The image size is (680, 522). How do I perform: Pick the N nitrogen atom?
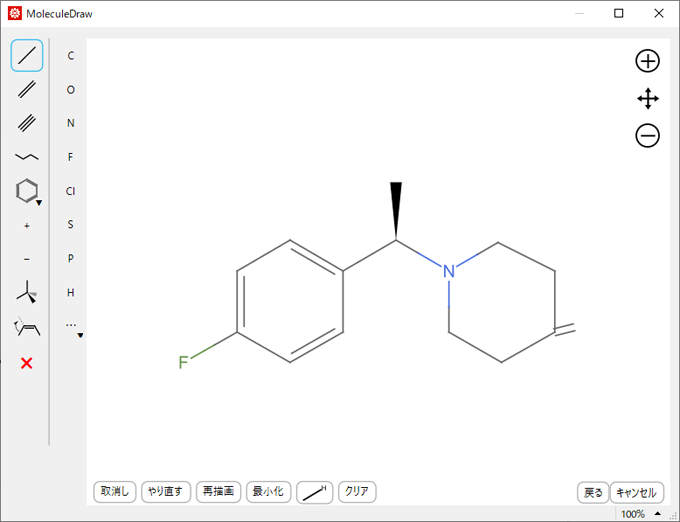coord(70,123)
